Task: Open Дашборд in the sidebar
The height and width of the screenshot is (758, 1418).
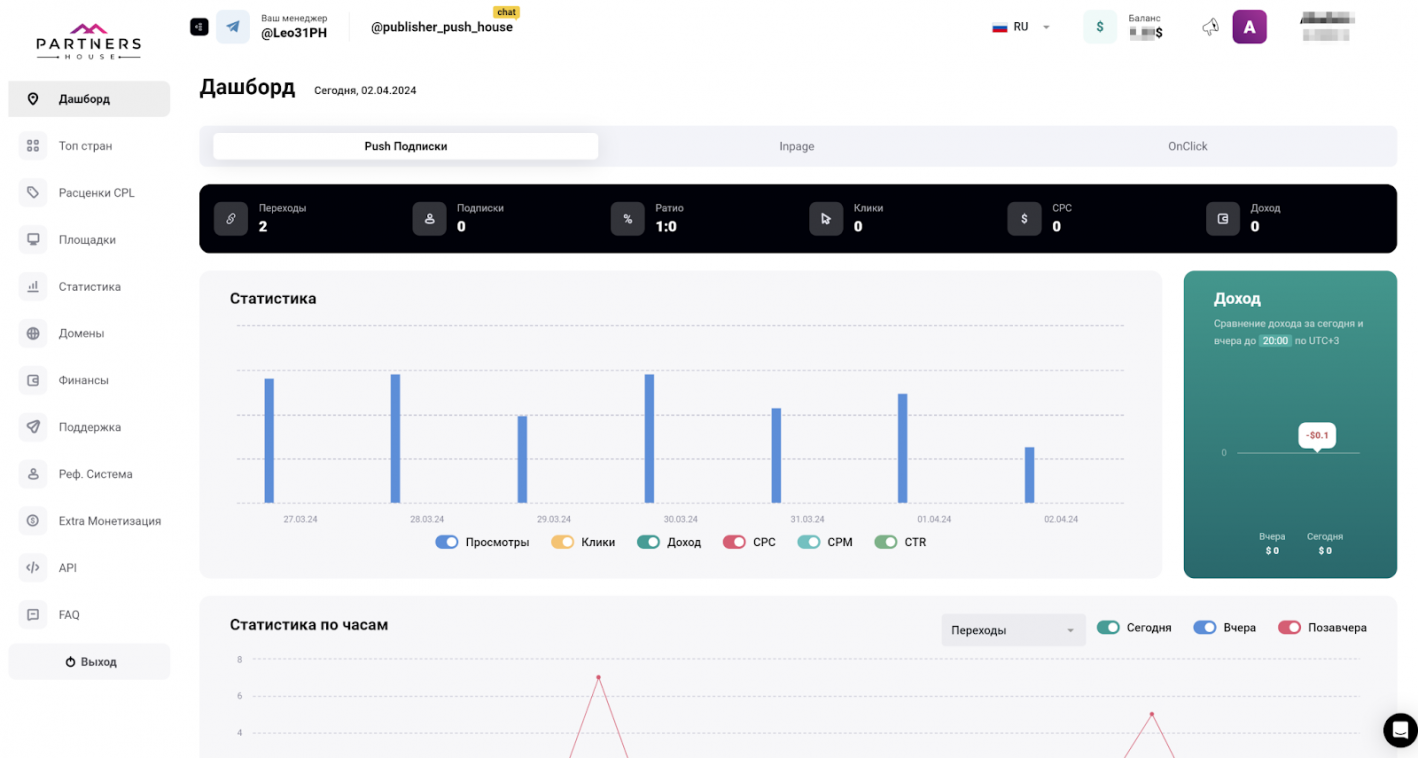Action: pyautogui.click(x=89, y=99)
